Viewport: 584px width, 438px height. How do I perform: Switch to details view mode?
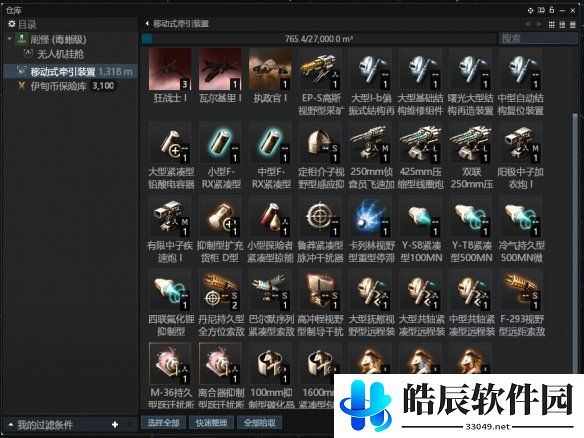click(x=562, y=25)
